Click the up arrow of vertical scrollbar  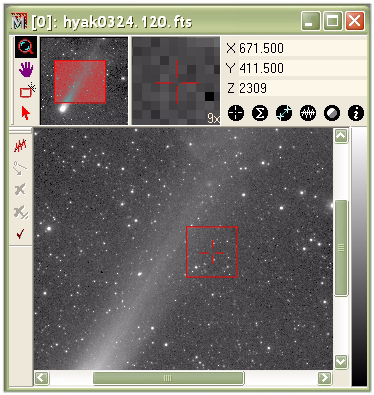(x=341, y=136)
